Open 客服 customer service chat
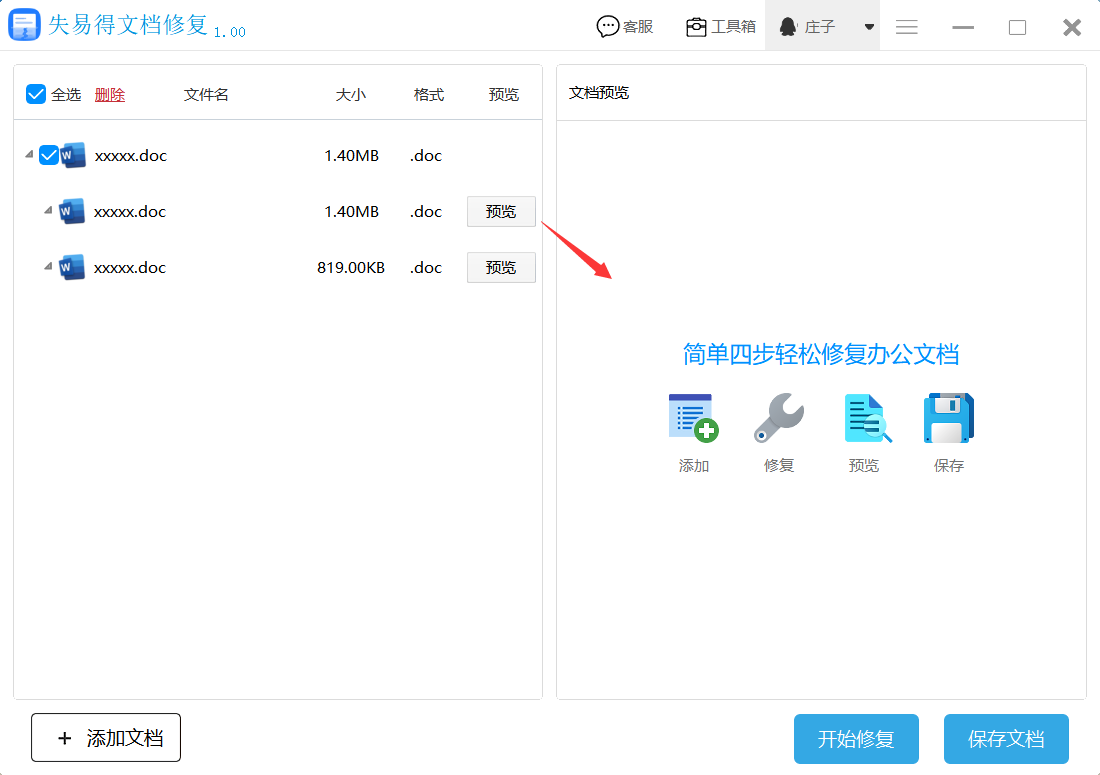This screenshot has width=1100, height=775. 624,26
